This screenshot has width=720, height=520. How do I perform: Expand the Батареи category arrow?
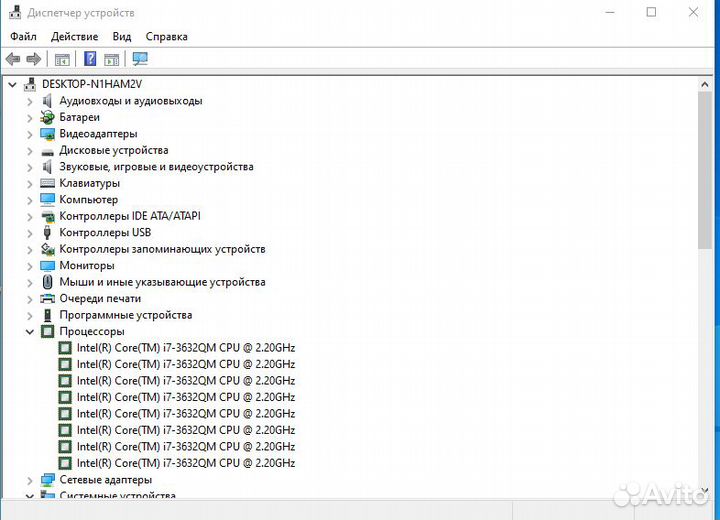[30, 118]
